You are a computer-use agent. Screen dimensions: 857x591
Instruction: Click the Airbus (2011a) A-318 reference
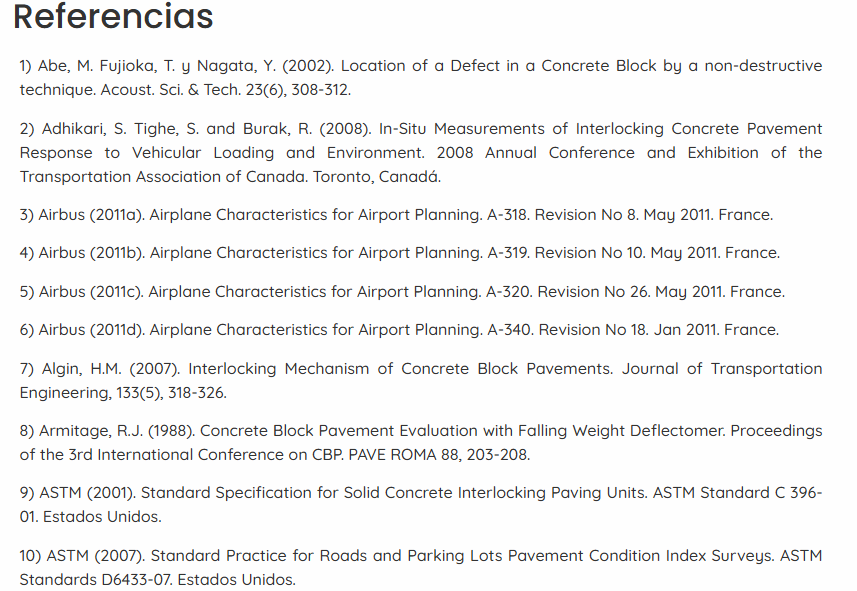tap(396, 215)
